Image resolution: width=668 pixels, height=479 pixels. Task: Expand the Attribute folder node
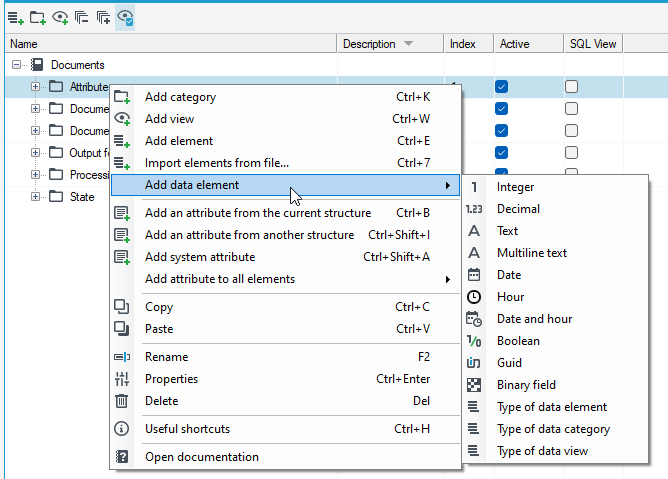point(35,87)
